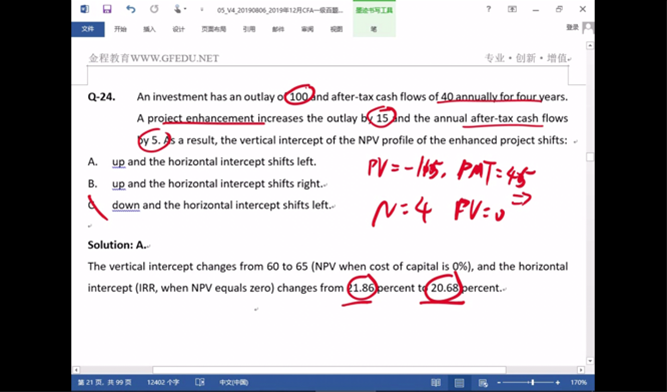Click the 登录 sign-in link
Image resolution: width=667 pixels, height=392 pixels.
point(572,27)
